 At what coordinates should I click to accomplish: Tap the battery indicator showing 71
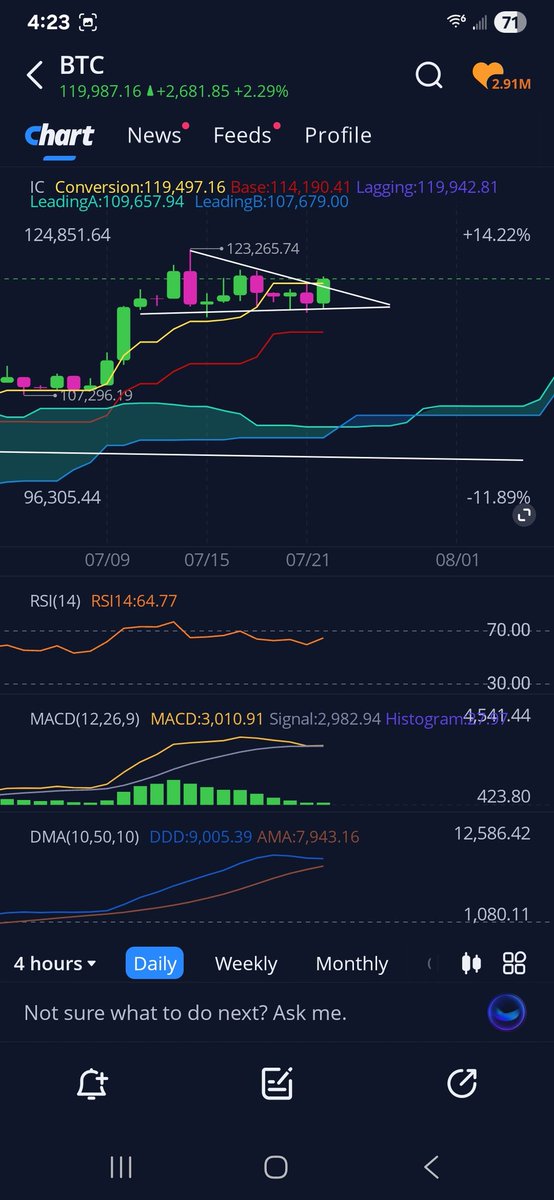509,21
